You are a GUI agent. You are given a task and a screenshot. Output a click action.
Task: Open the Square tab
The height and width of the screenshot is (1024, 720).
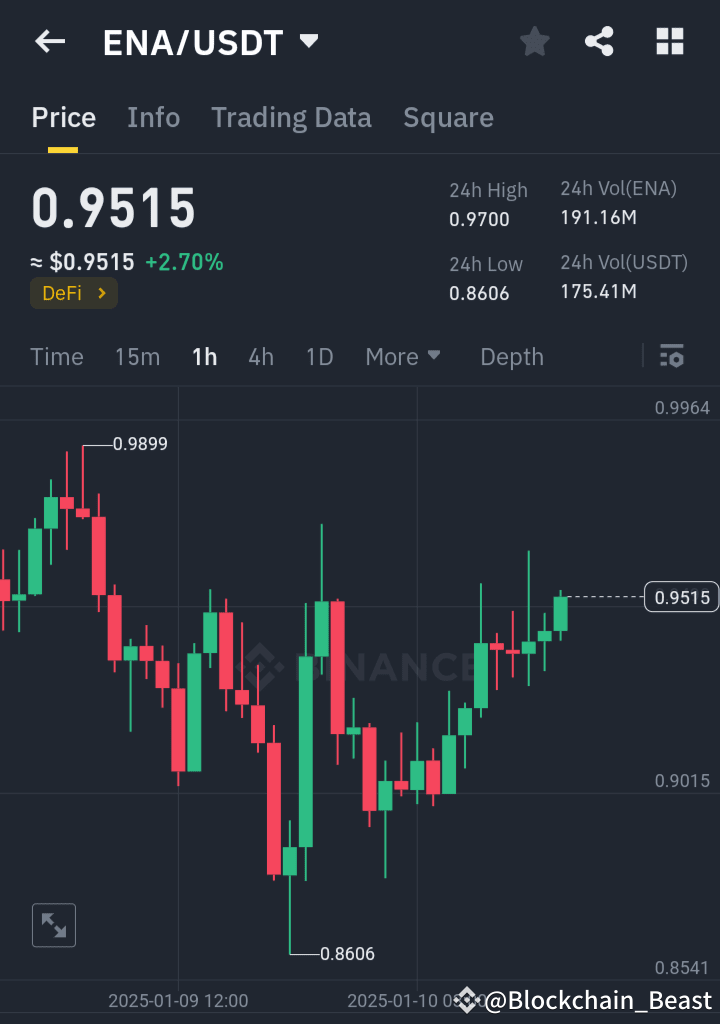coord(448,117)
